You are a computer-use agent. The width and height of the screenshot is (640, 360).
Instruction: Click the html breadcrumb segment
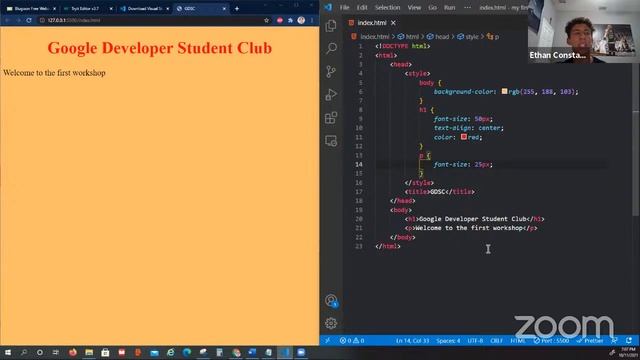pyautogui.click(x=412, y=37)
